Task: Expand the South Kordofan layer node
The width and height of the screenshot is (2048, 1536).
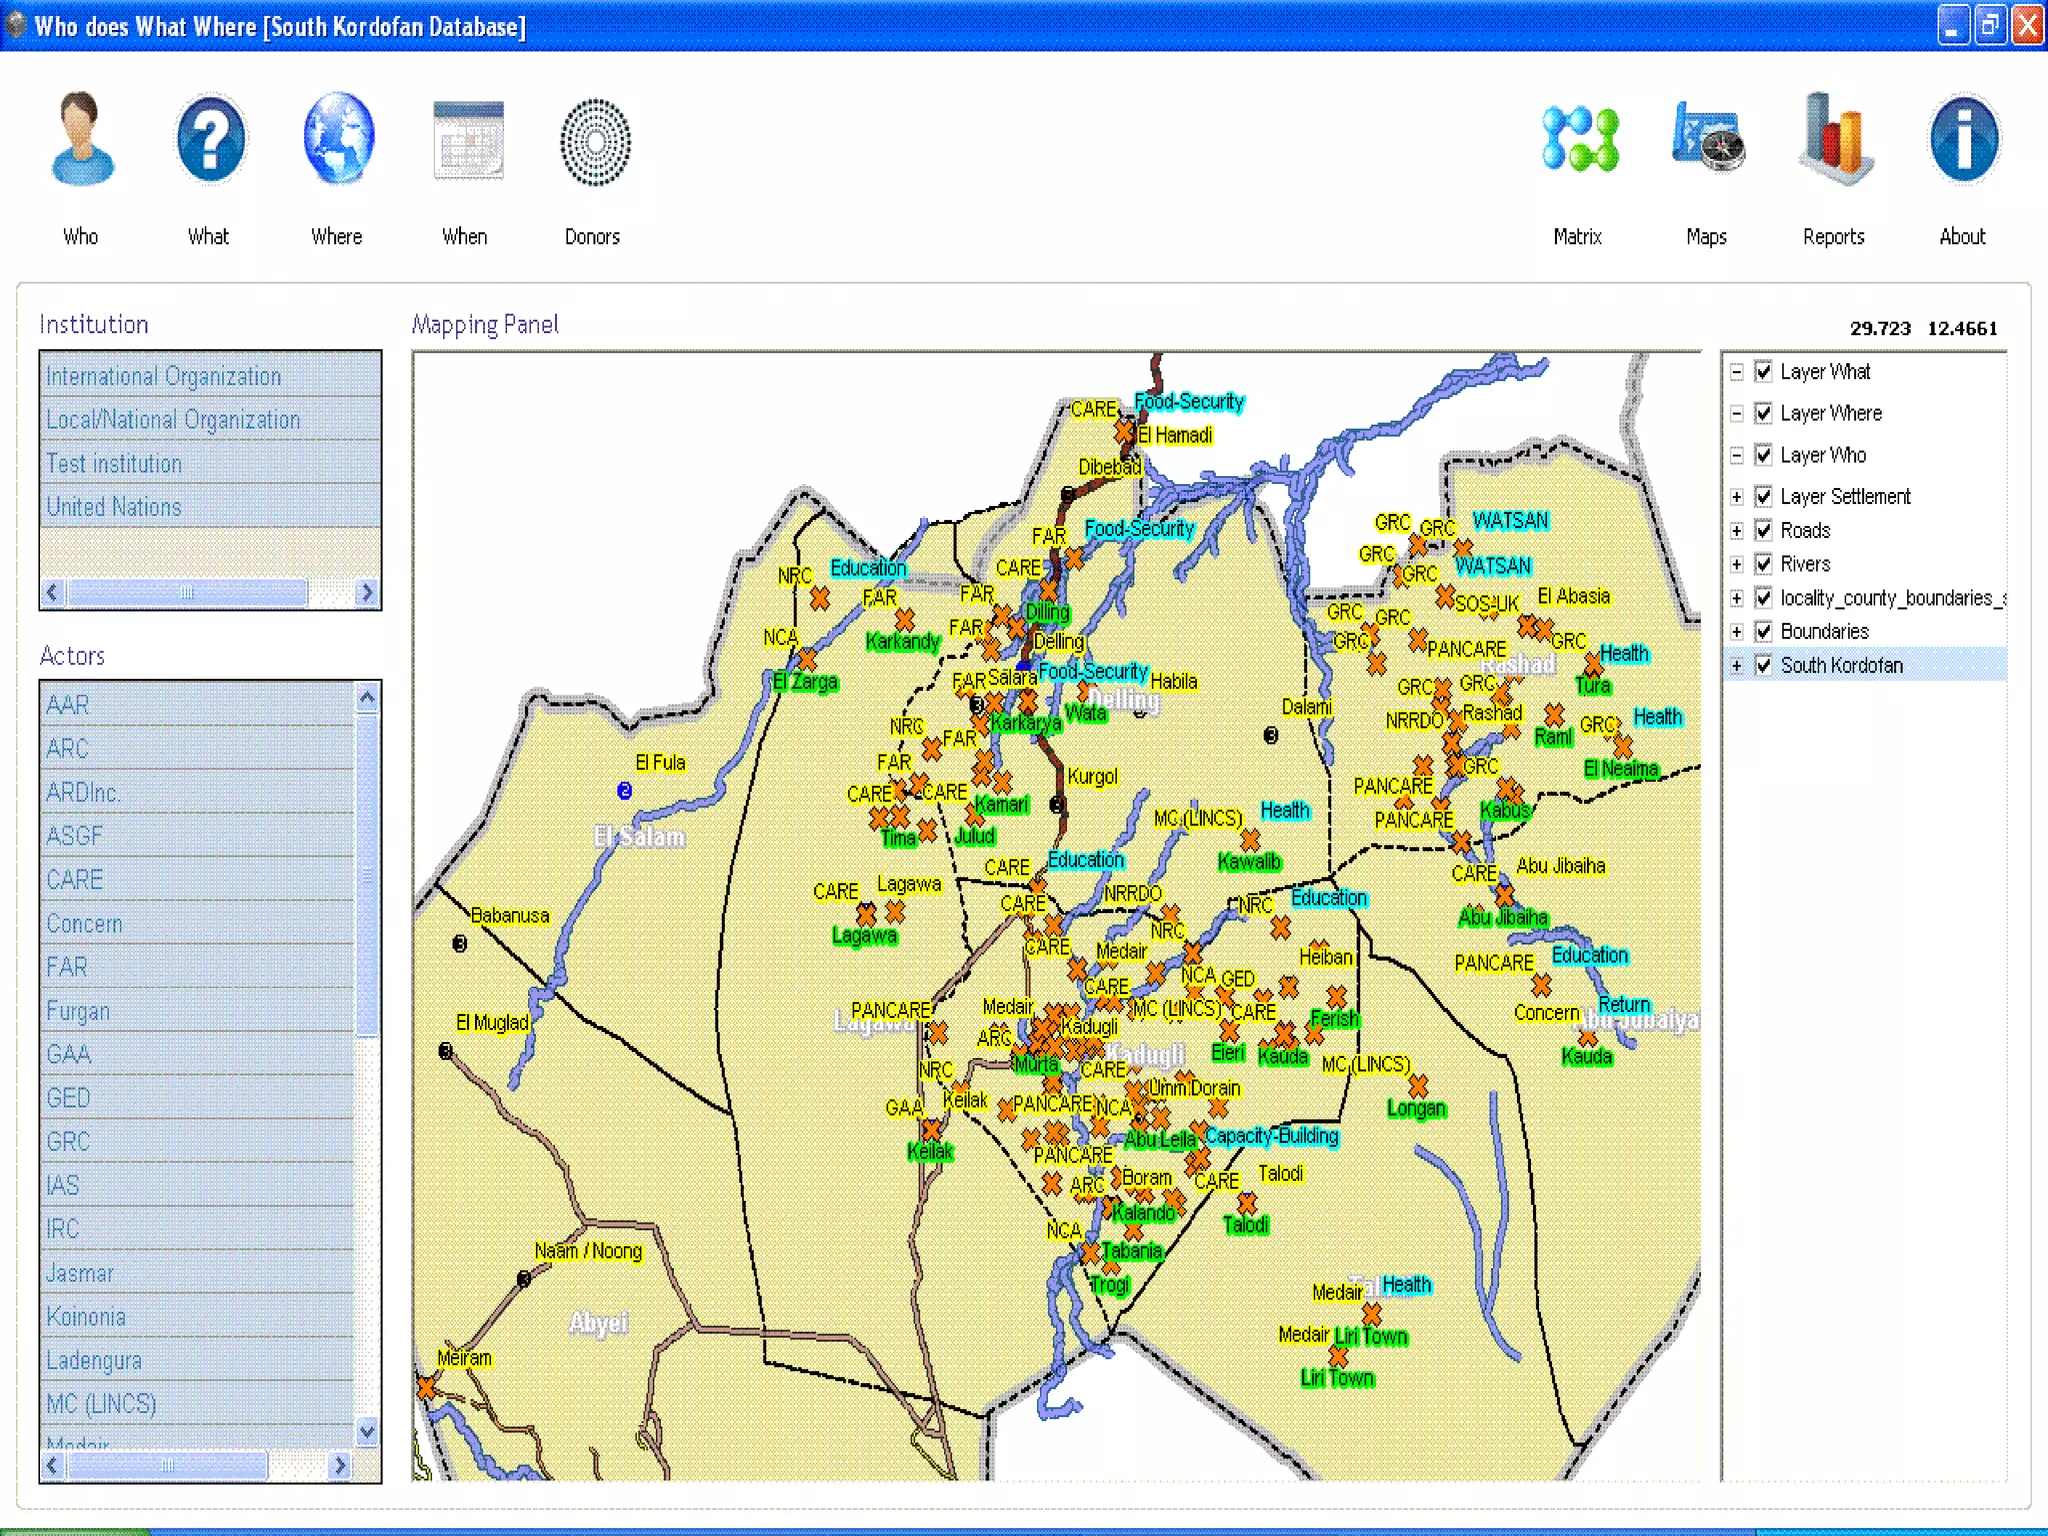Action: (1737, 666)
